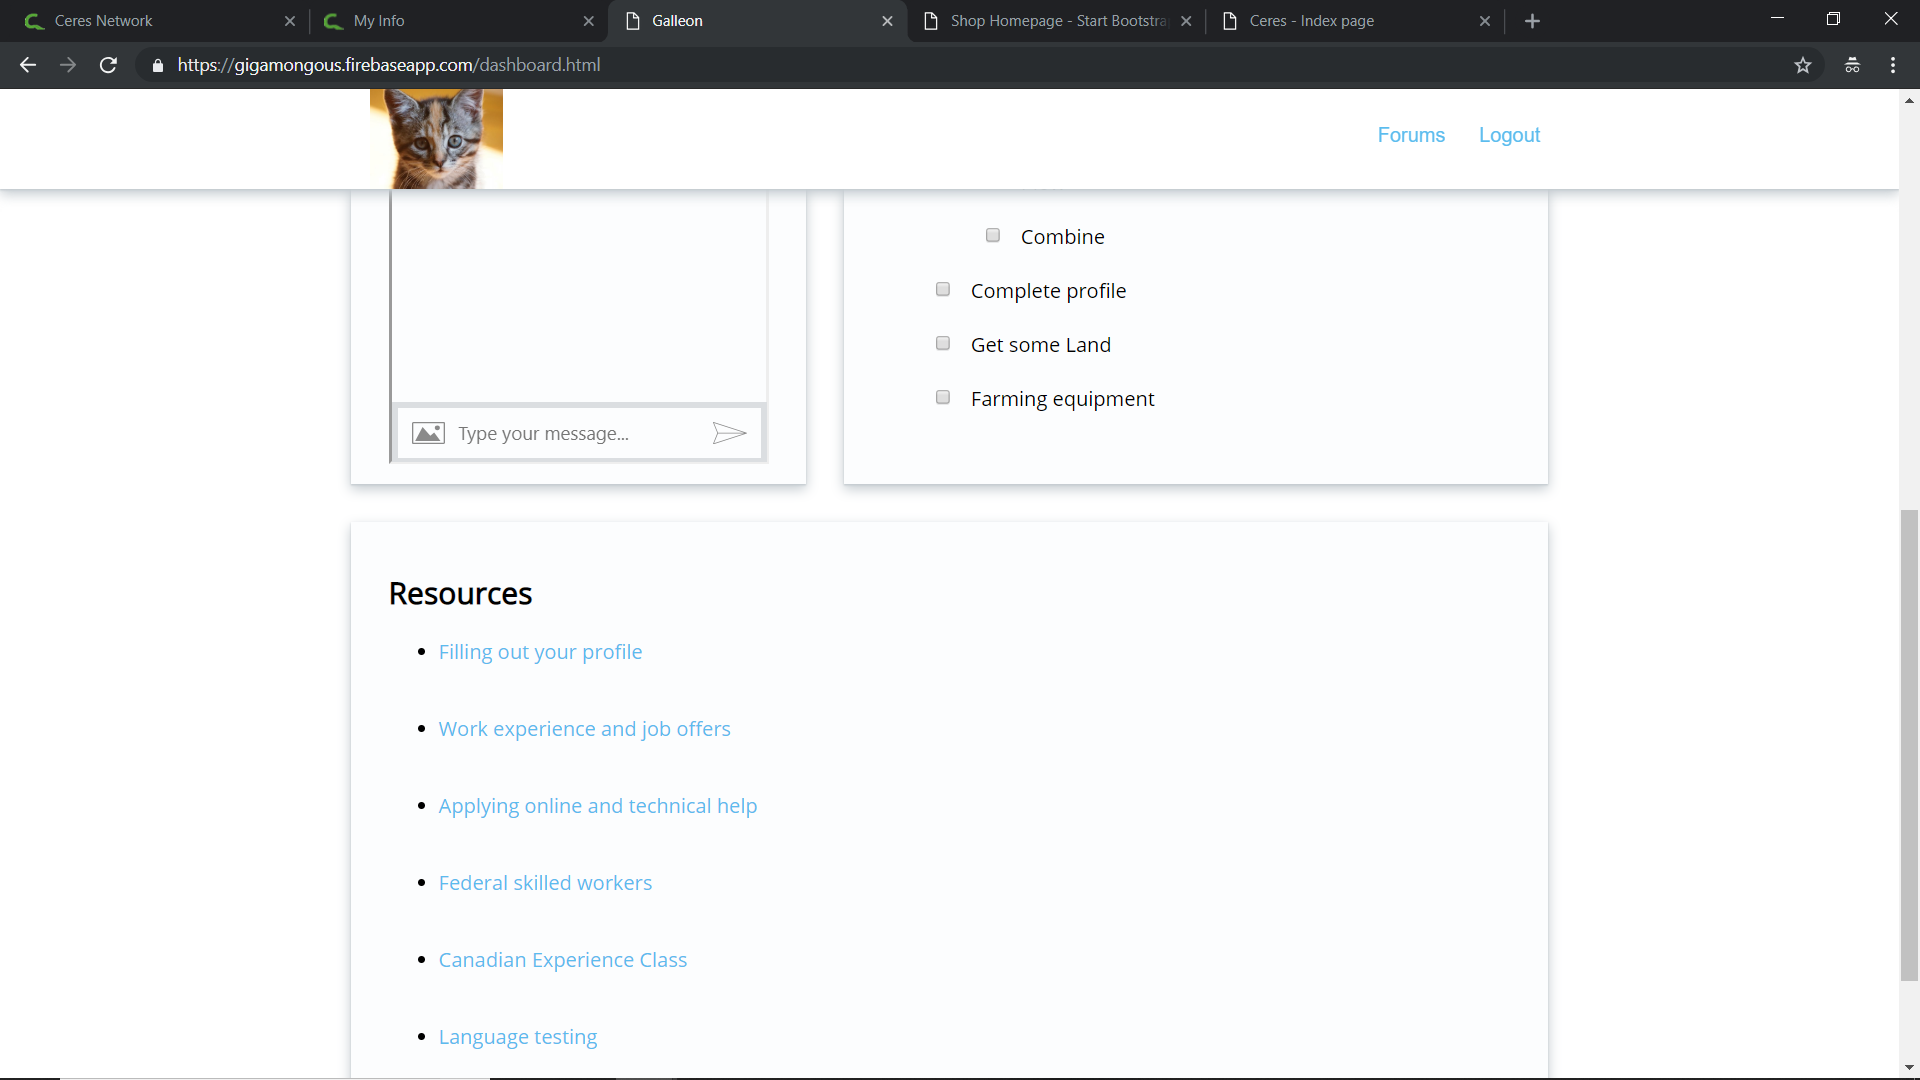1920x1080 pixels.
Task: Go back using the browser back arrow
Action: (x=28, y=65)
